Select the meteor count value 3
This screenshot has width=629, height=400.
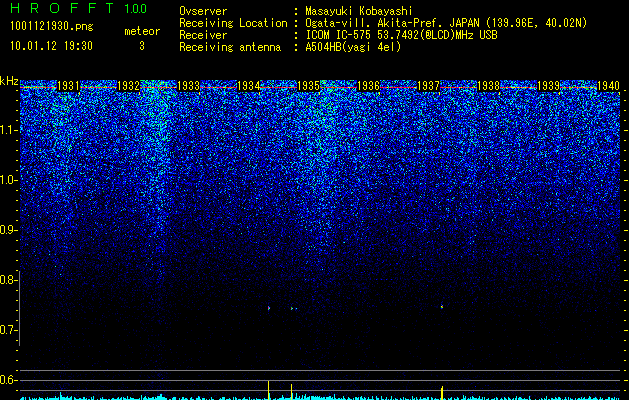tap(142, 46)
